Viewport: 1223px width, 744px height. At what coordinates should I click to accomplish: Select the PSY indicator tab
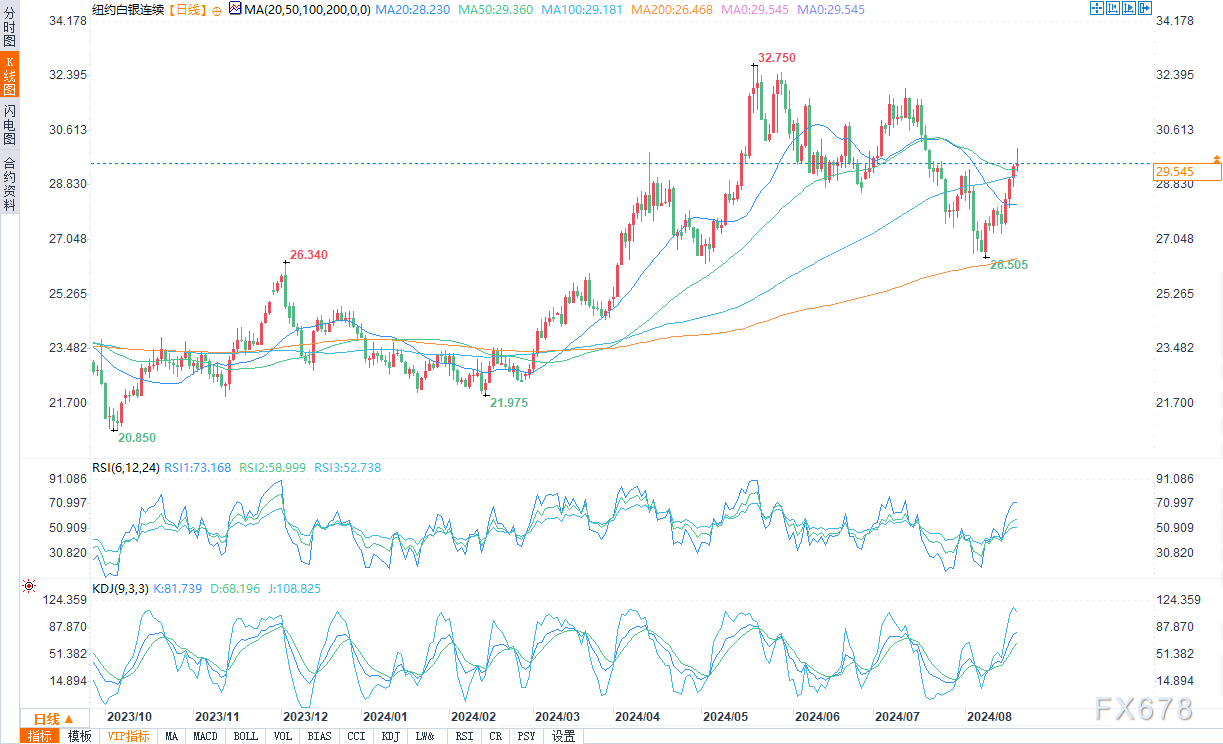(x=527, y=736)
